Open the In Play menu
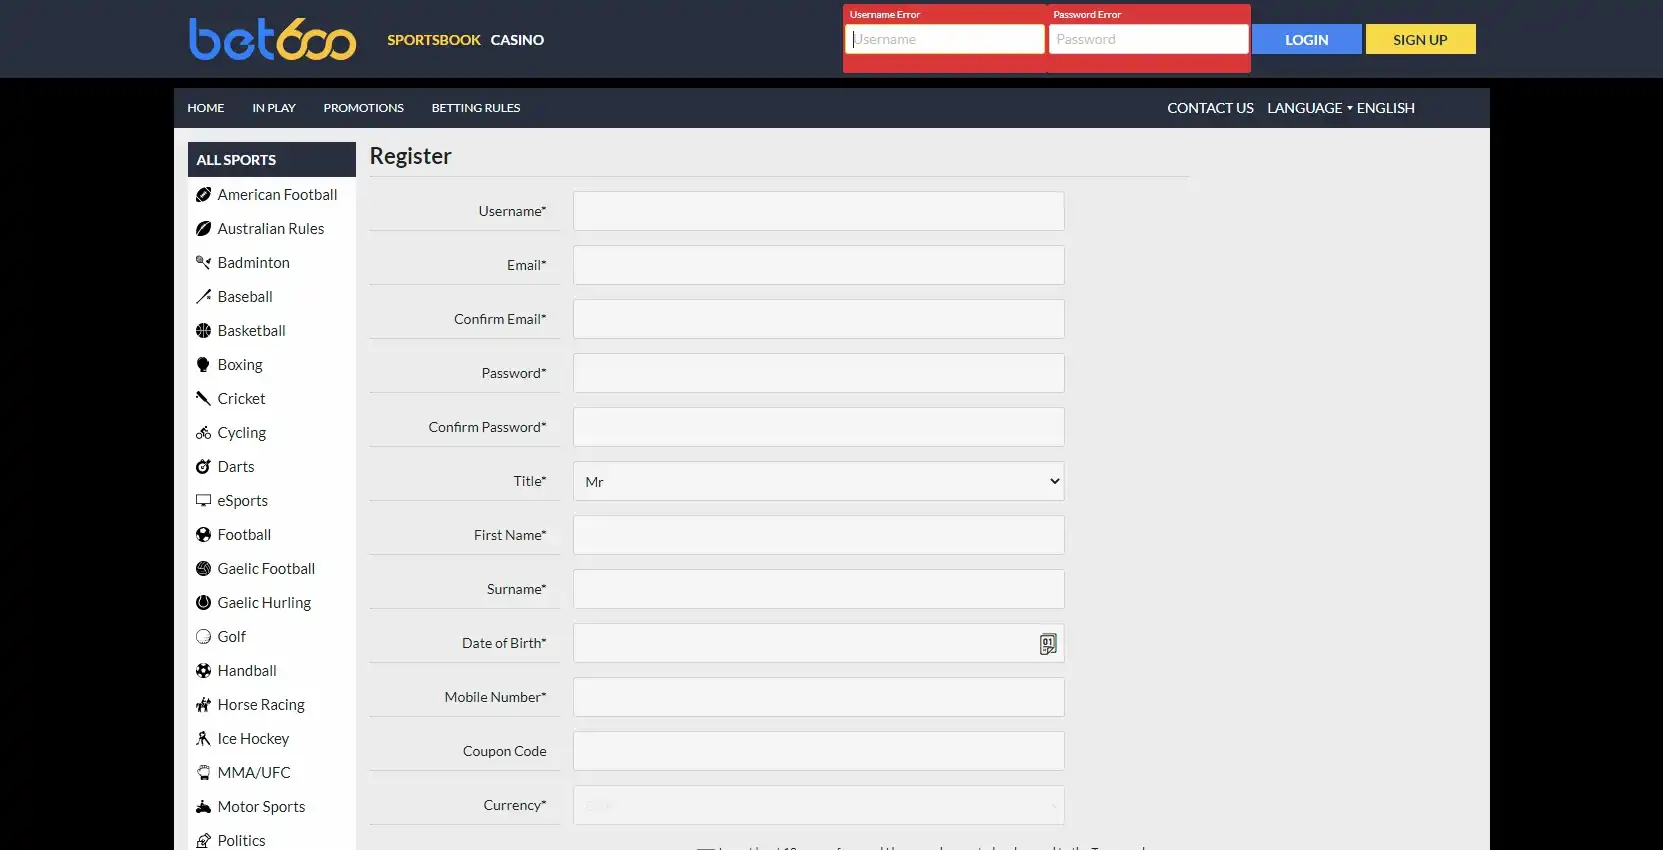The image size is (1663, 850). [274, 108]
